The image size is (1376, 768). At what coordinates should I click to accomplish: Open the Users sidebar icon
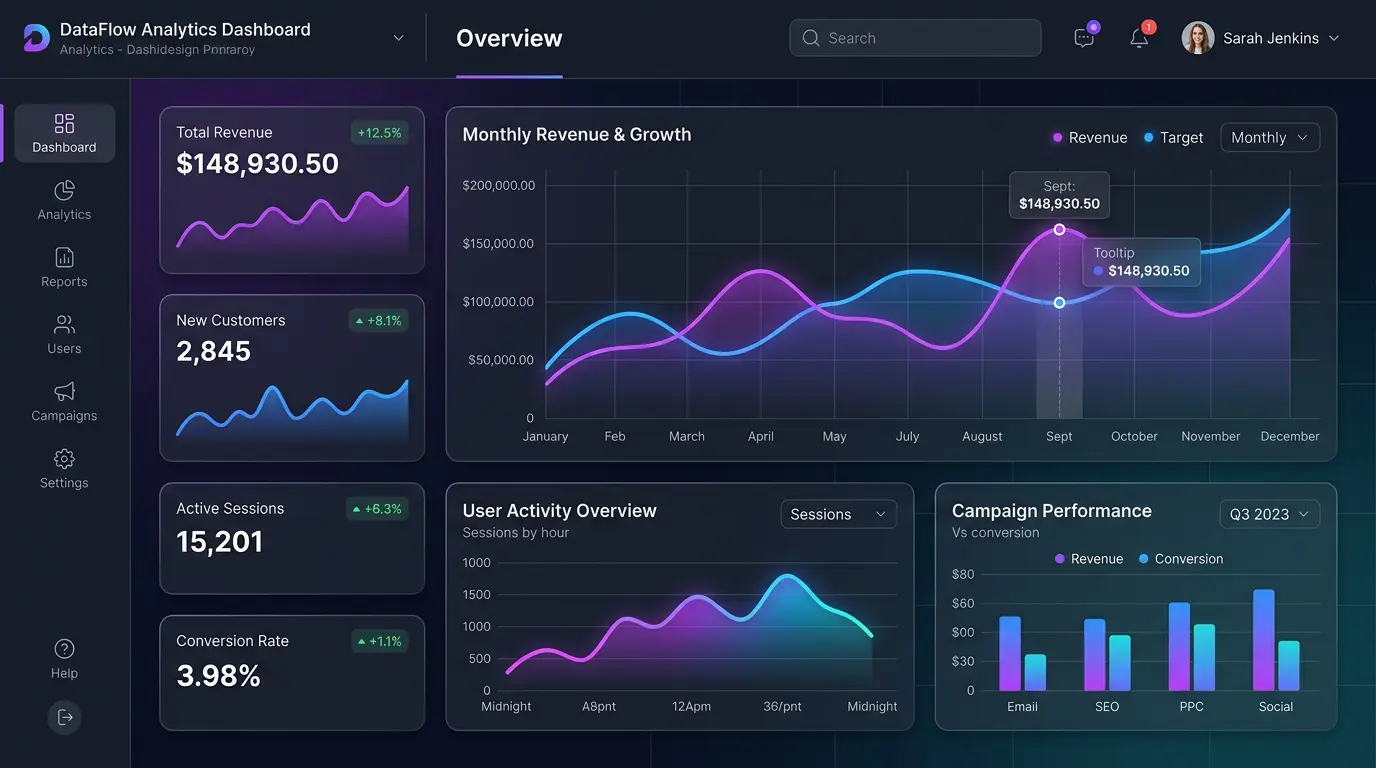click(64, 324)
